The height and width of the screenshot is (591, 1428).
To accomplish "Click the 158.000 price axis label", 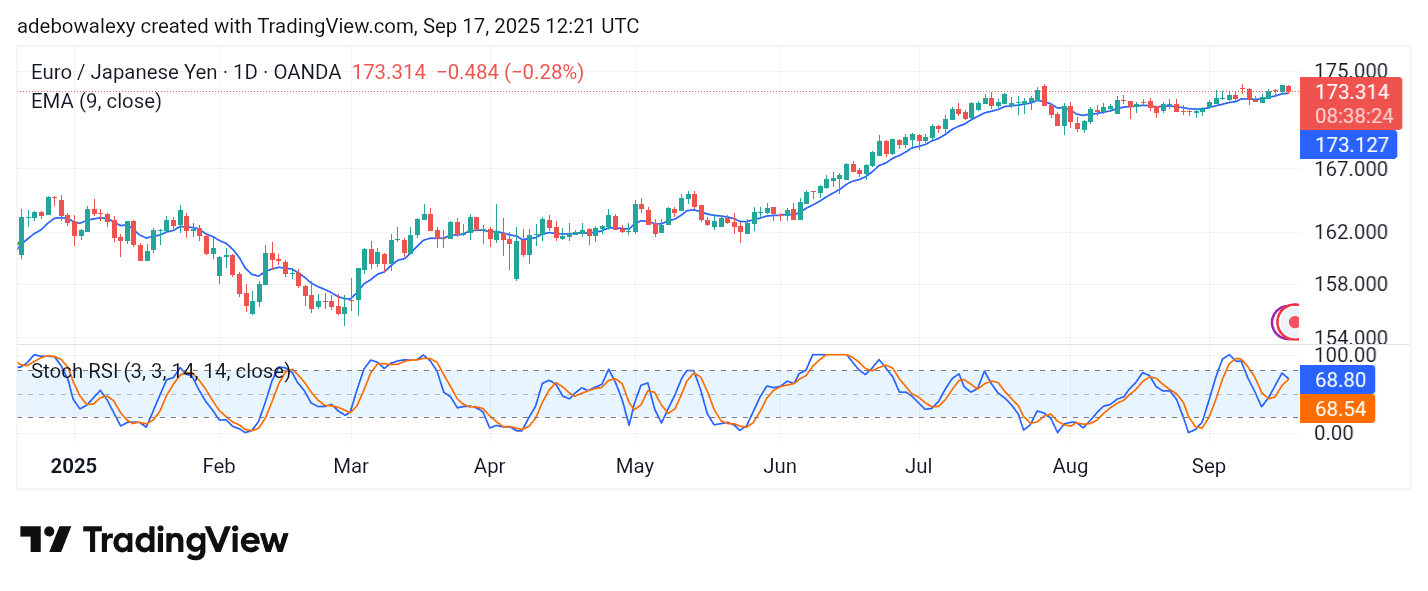I will coord(1351,284).
